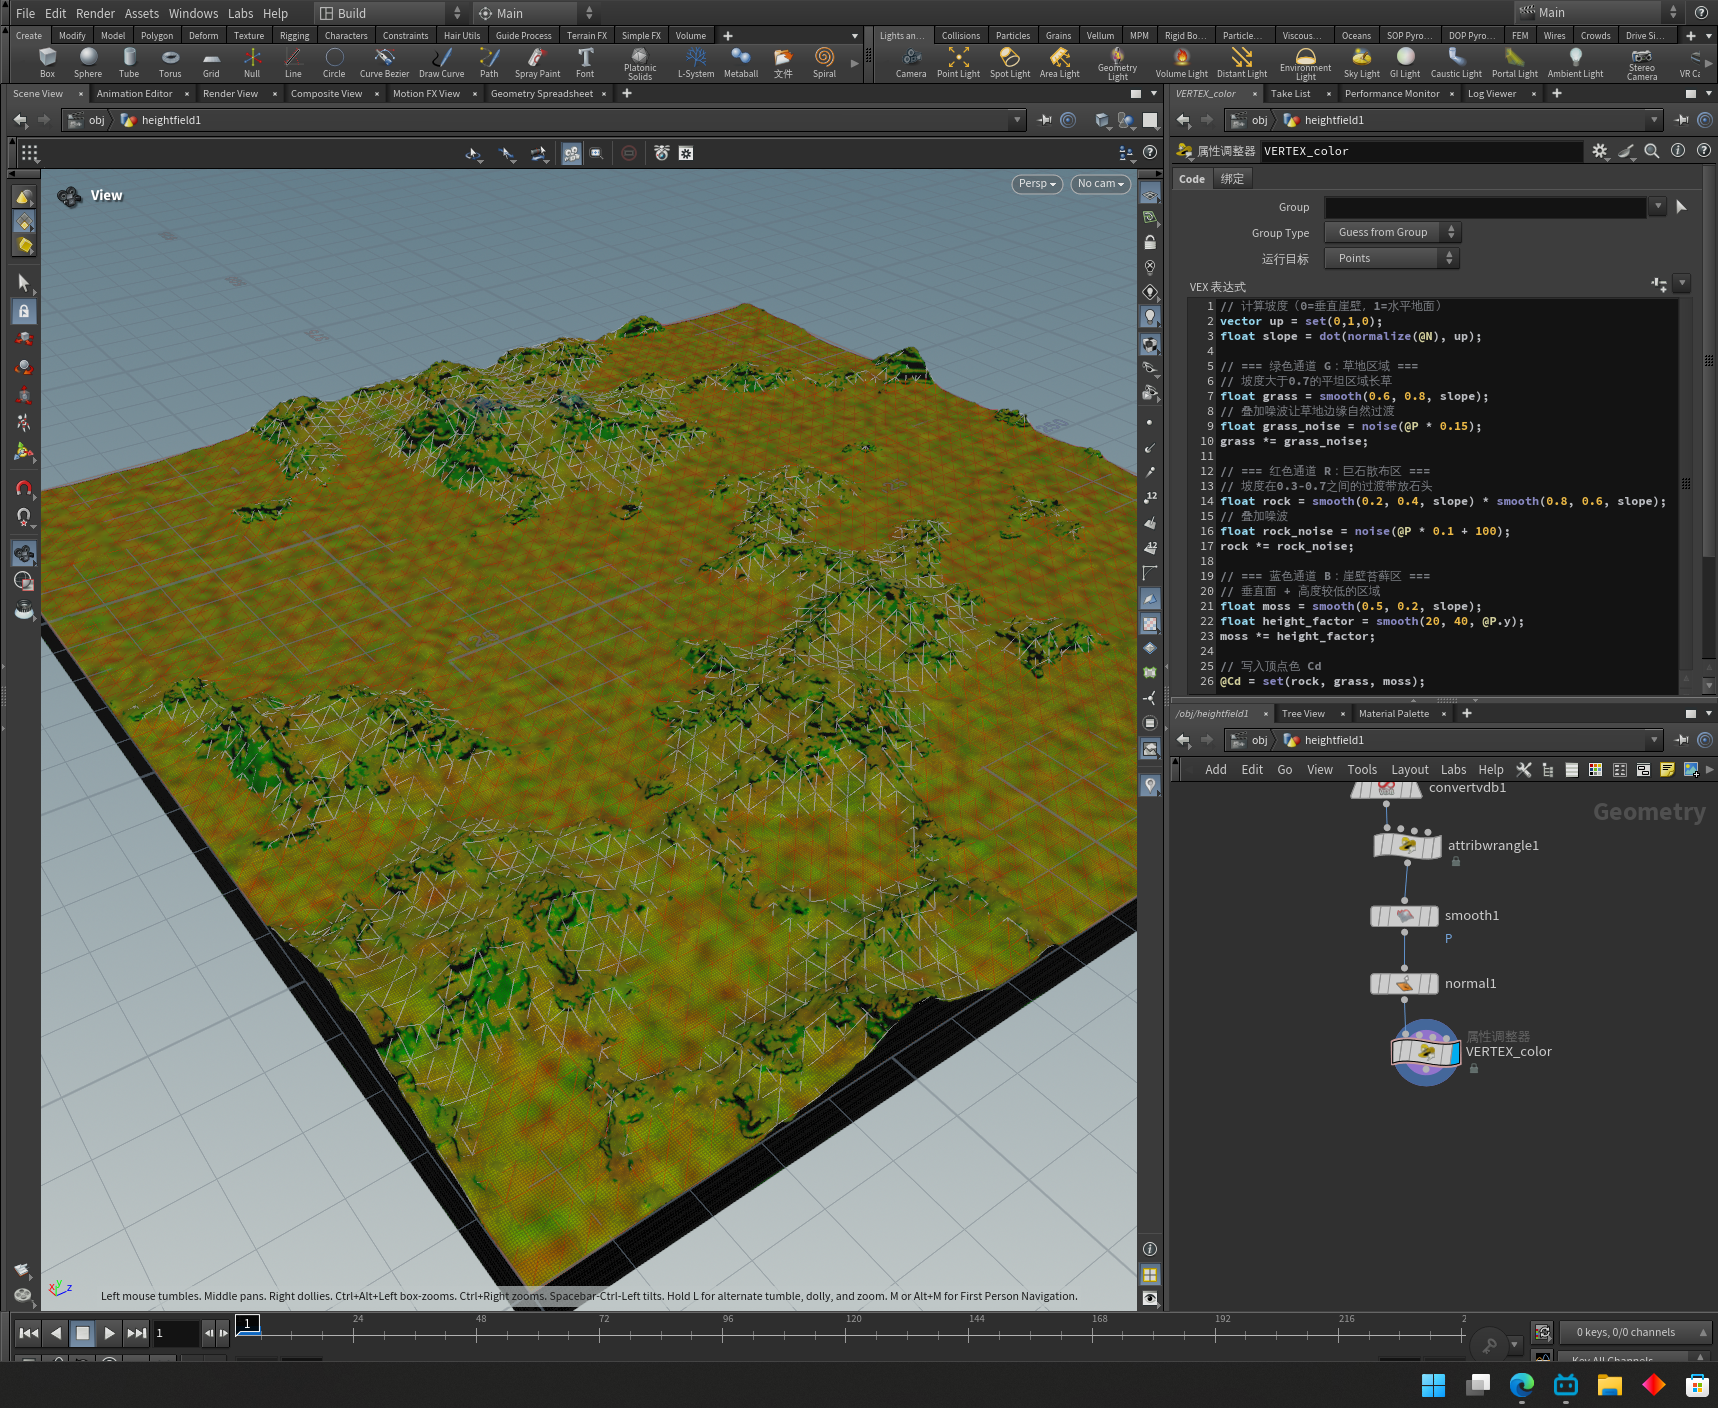Create an Environment Light
Viewport: 1718px width, 1408px height.
pyautogui.click(x=1305, y=63)
